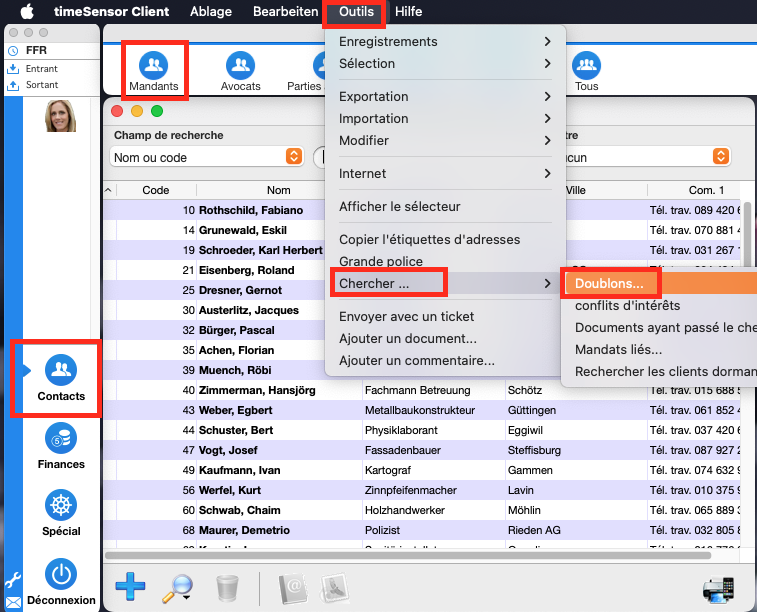The width and height of the screenshot is (757, 612).
Task: Expand the Importation submenu
Action: 445,118
